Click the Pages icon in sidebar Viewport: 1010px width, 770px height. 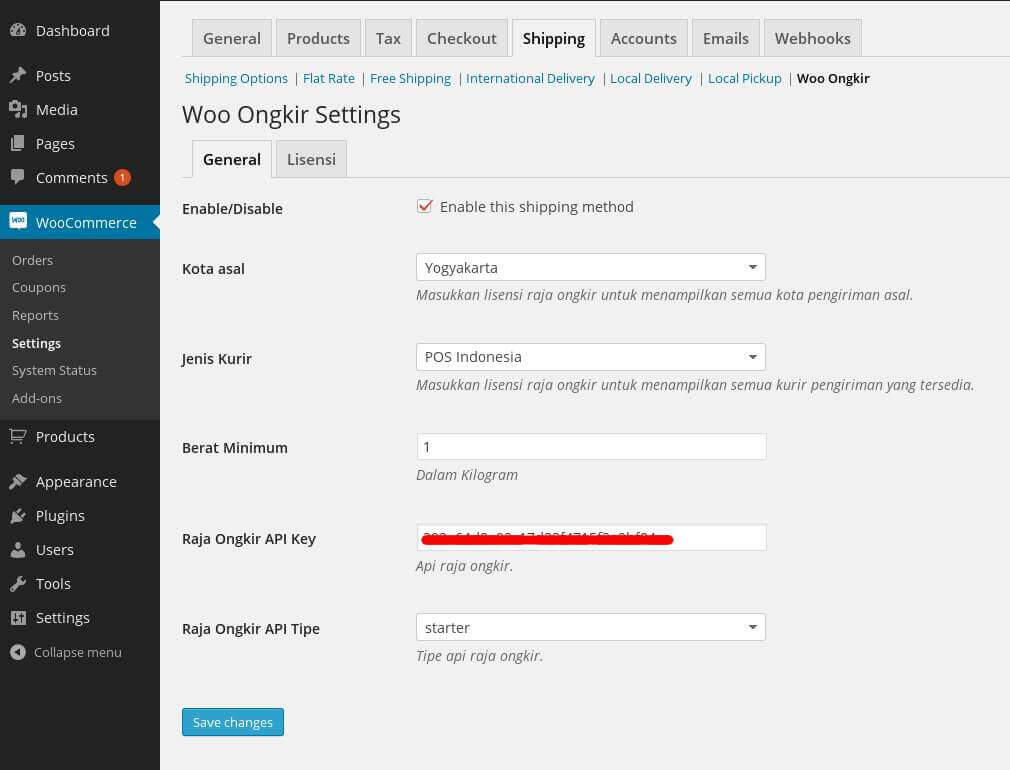[18, 143]
